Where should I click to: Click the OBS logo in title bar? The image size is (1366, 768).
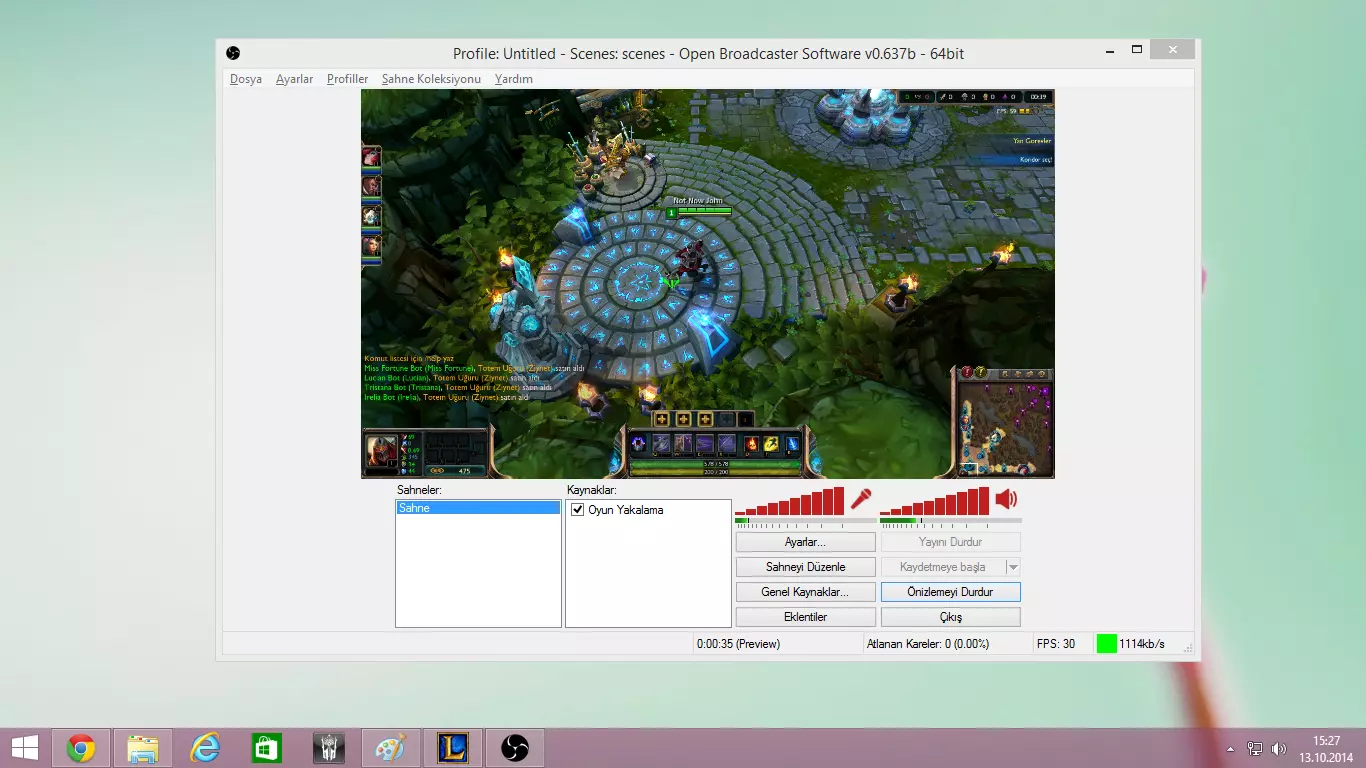coord(233,53)
